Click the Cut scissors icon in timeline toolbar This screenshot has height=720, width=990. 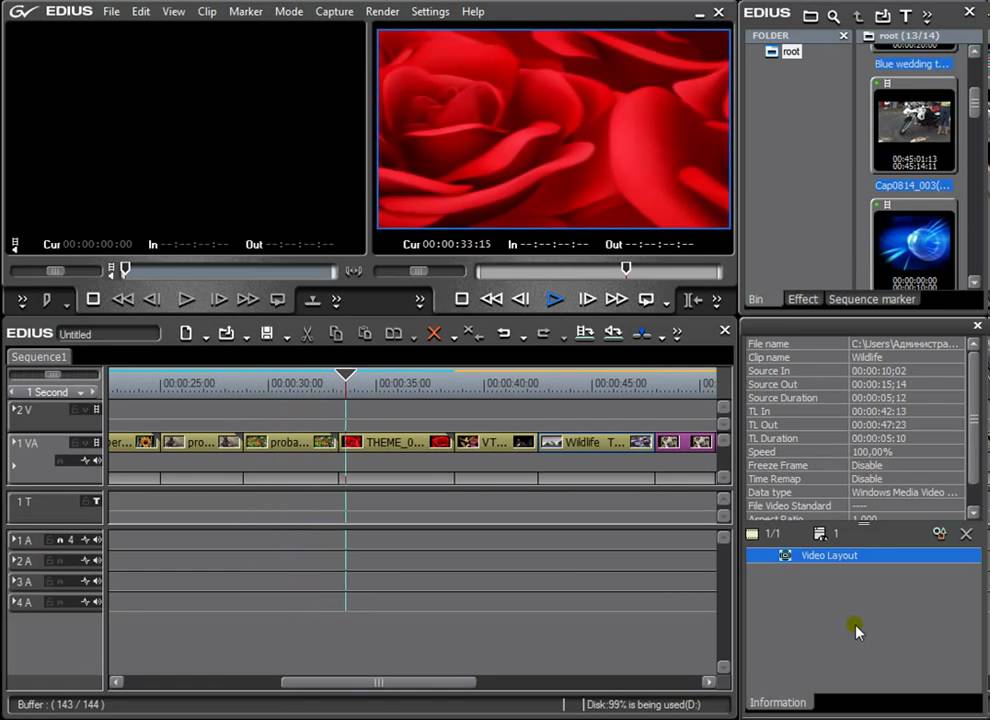pyautogui.click(x=307, y=333)
